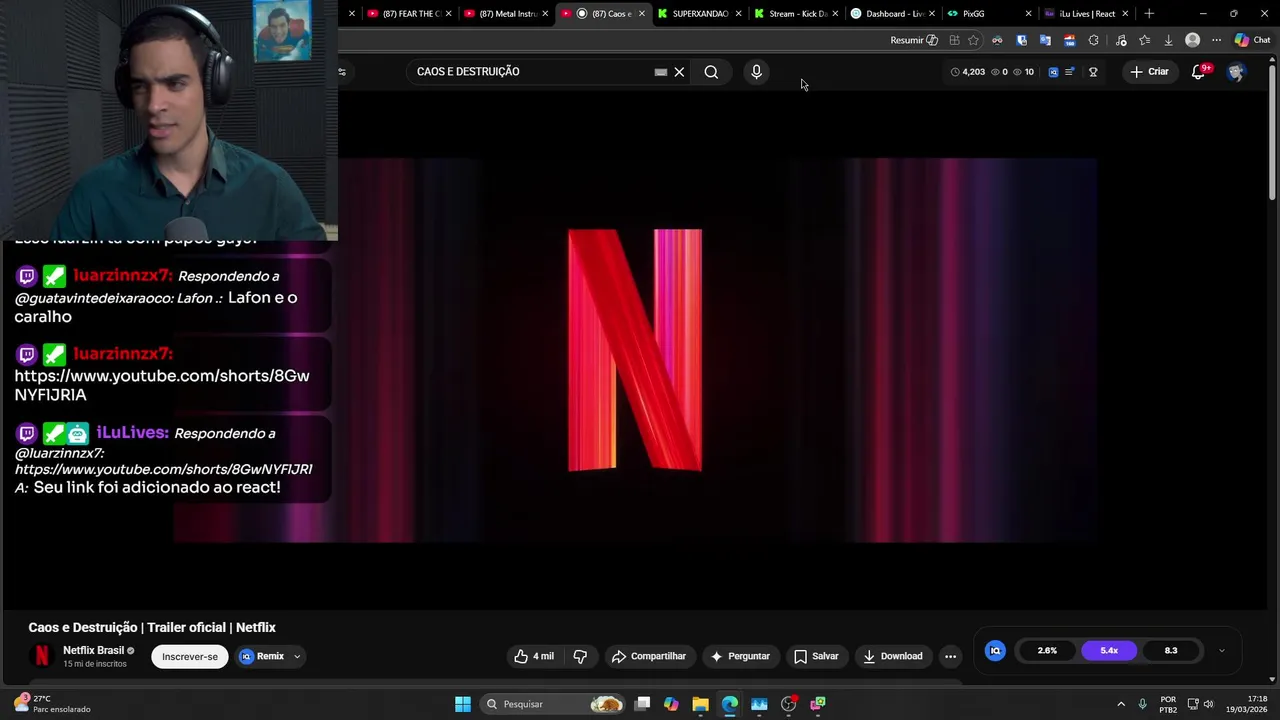Image resolution: width=1280 pixels, height=720 pixels.
Task: Open more actions ellipsis under video
Action: (x=950, y=656)
